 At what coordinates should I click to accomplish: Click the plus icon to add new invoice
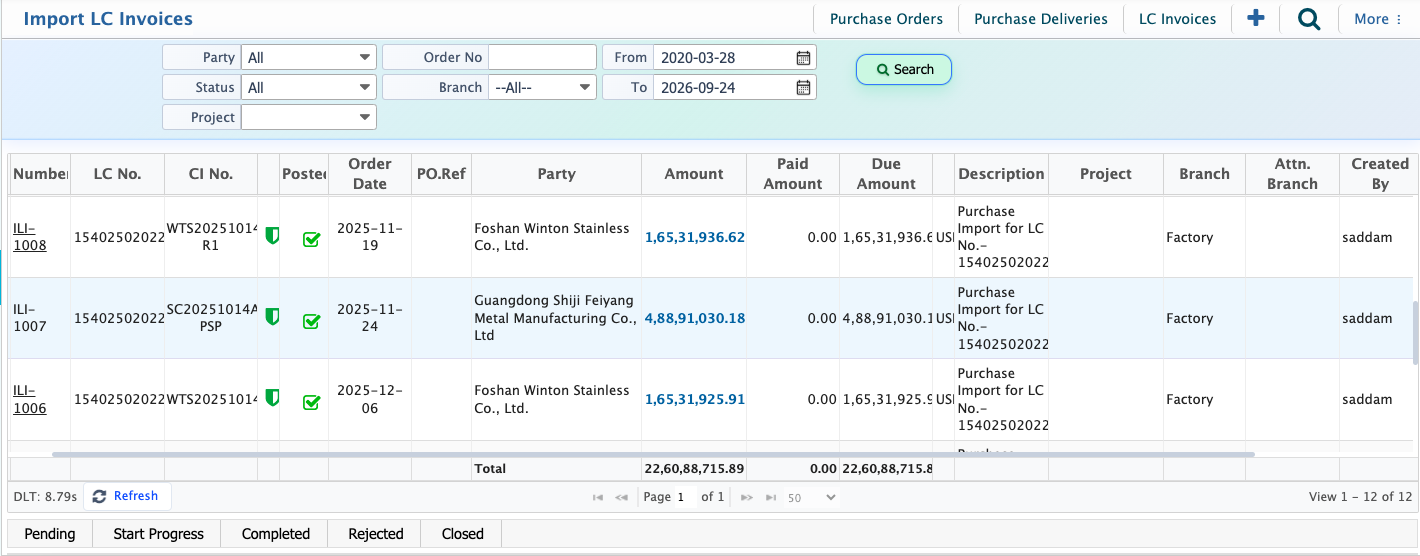point(1256,18)
